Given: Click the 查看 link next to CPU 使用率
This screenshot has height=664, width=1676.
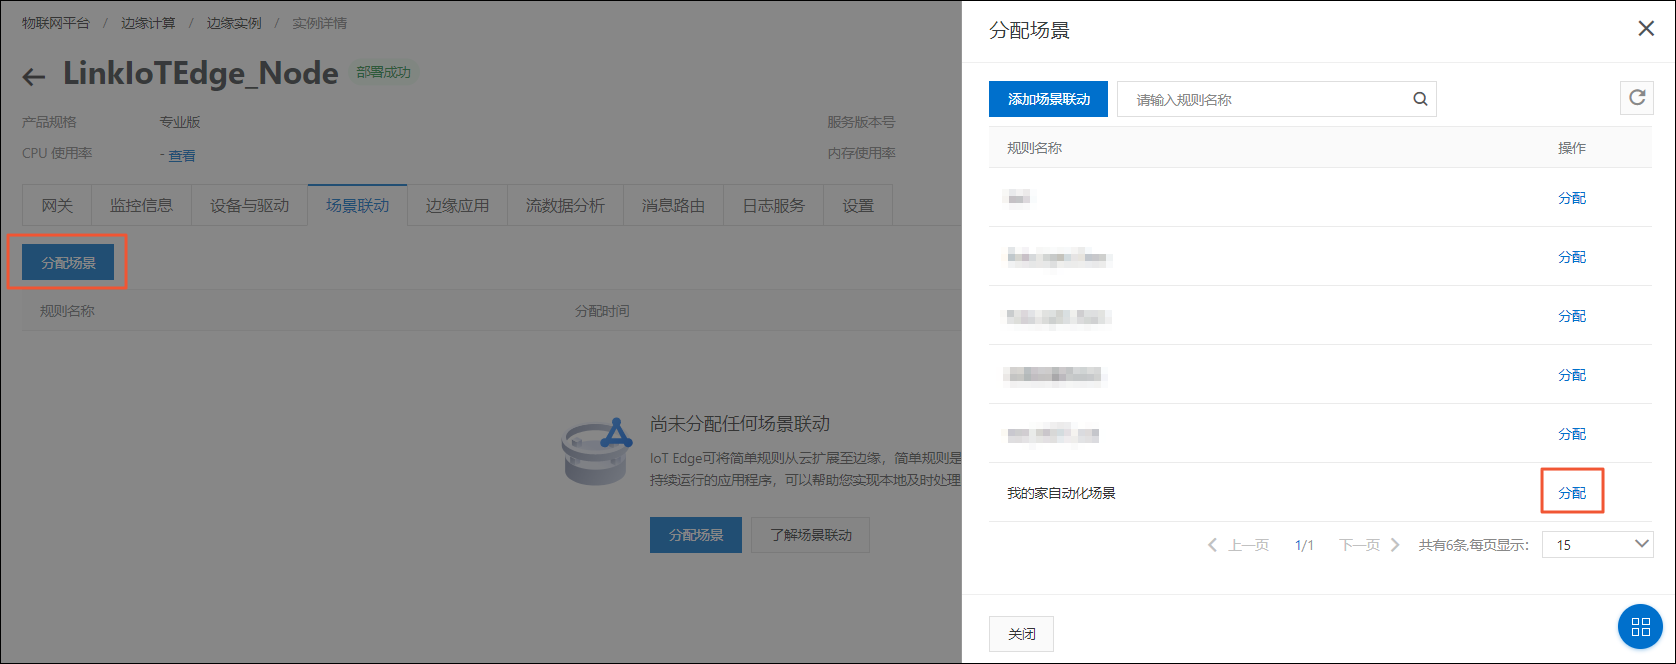Looking at the screenshot, I should click(182, 156).
